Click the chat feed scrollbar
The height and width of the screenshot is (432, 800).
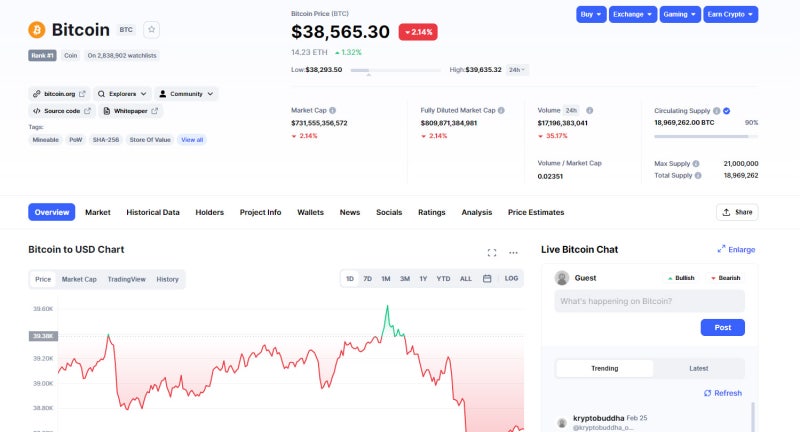tap(753, 417)
